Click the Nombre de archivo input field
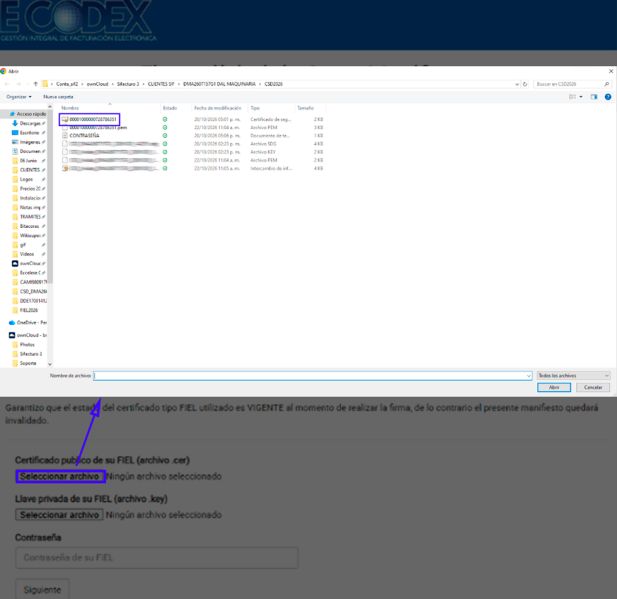This screenshot has height=599, width=617. click(x=312, y=376)
